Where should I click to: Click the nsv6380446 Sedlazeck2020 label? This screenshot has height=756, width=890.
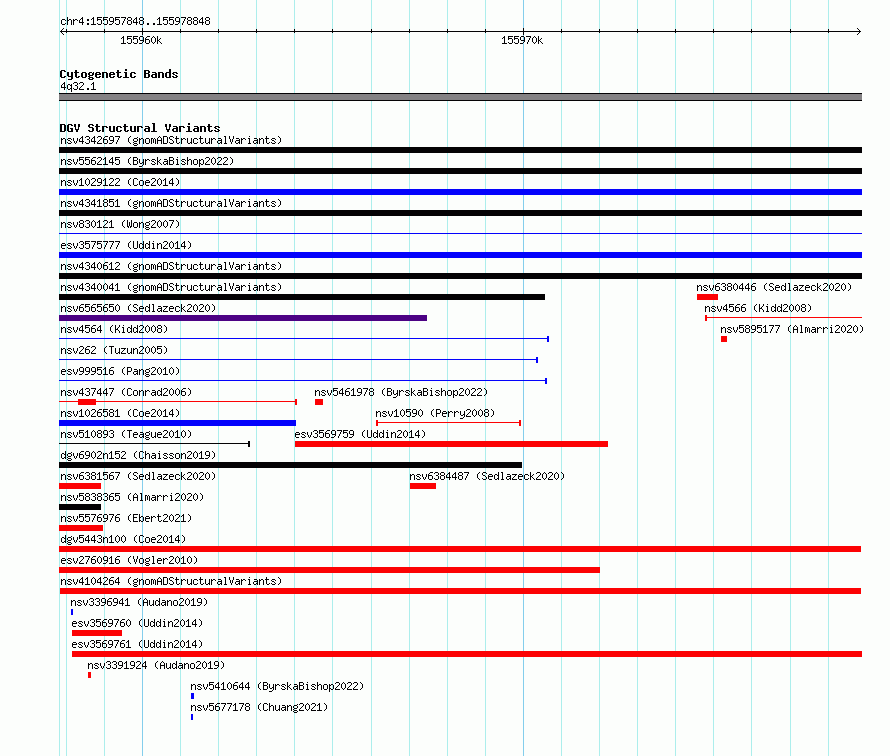[774, 287]
